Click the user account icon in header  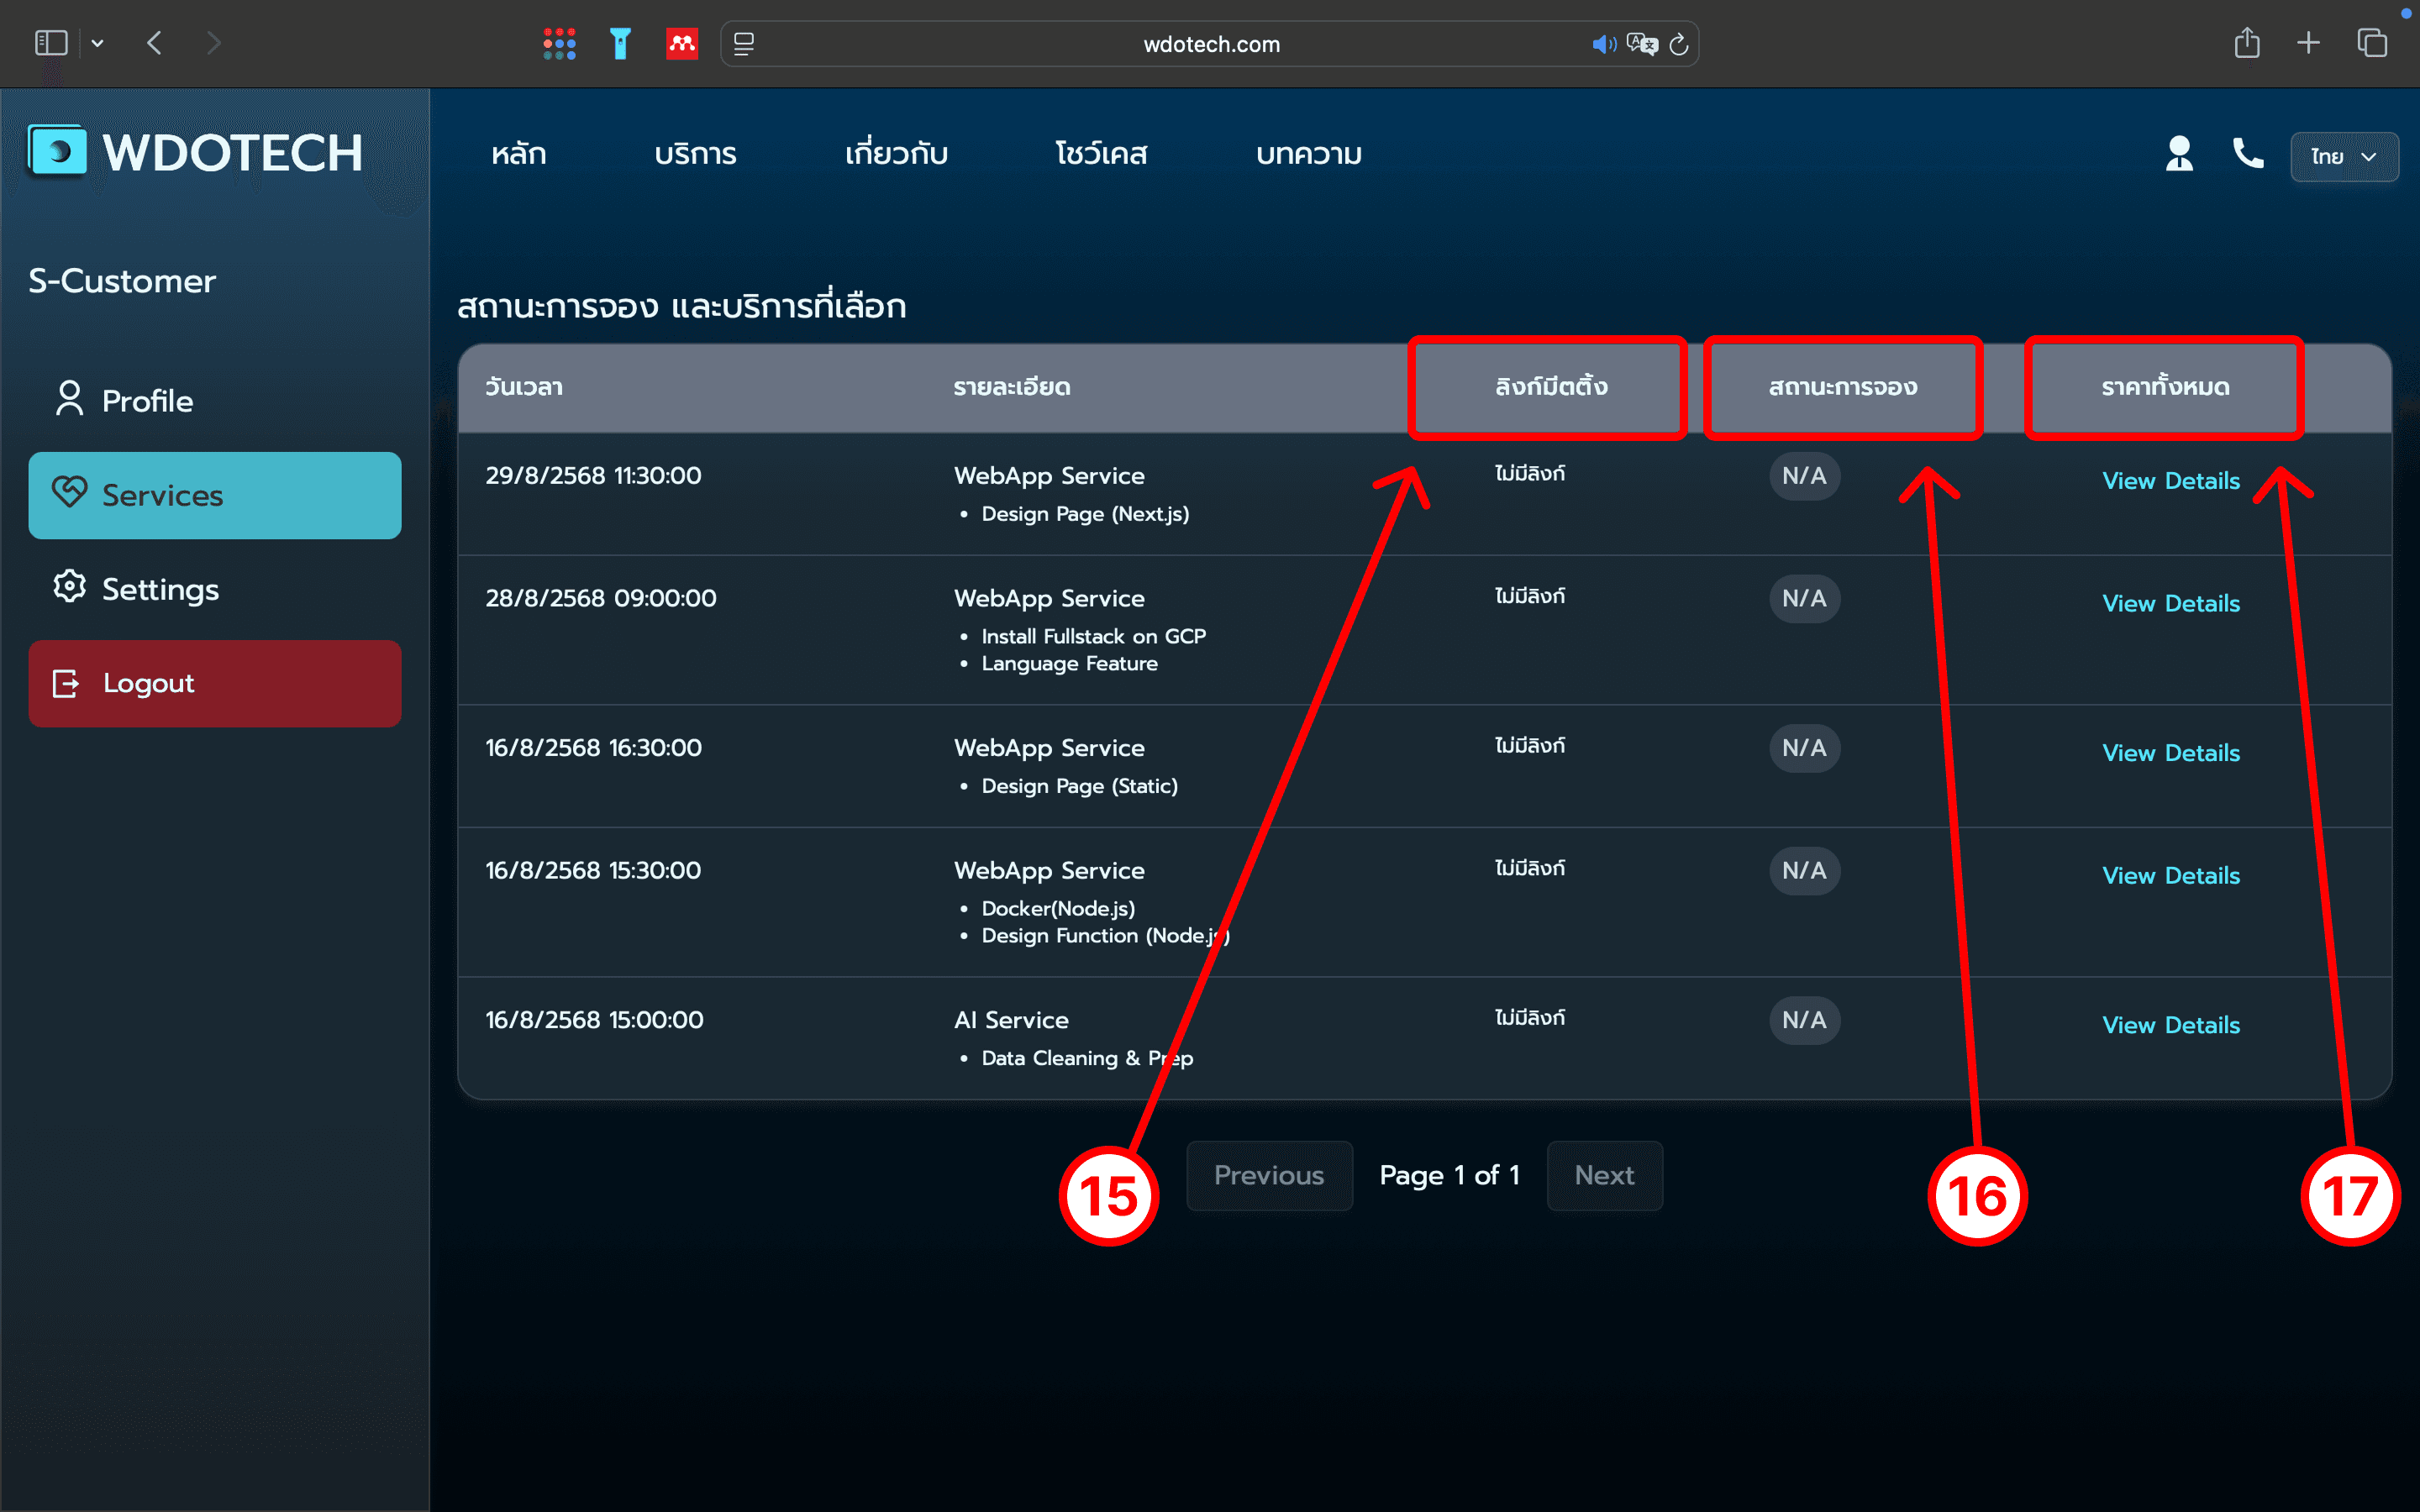pos(2179,154)
